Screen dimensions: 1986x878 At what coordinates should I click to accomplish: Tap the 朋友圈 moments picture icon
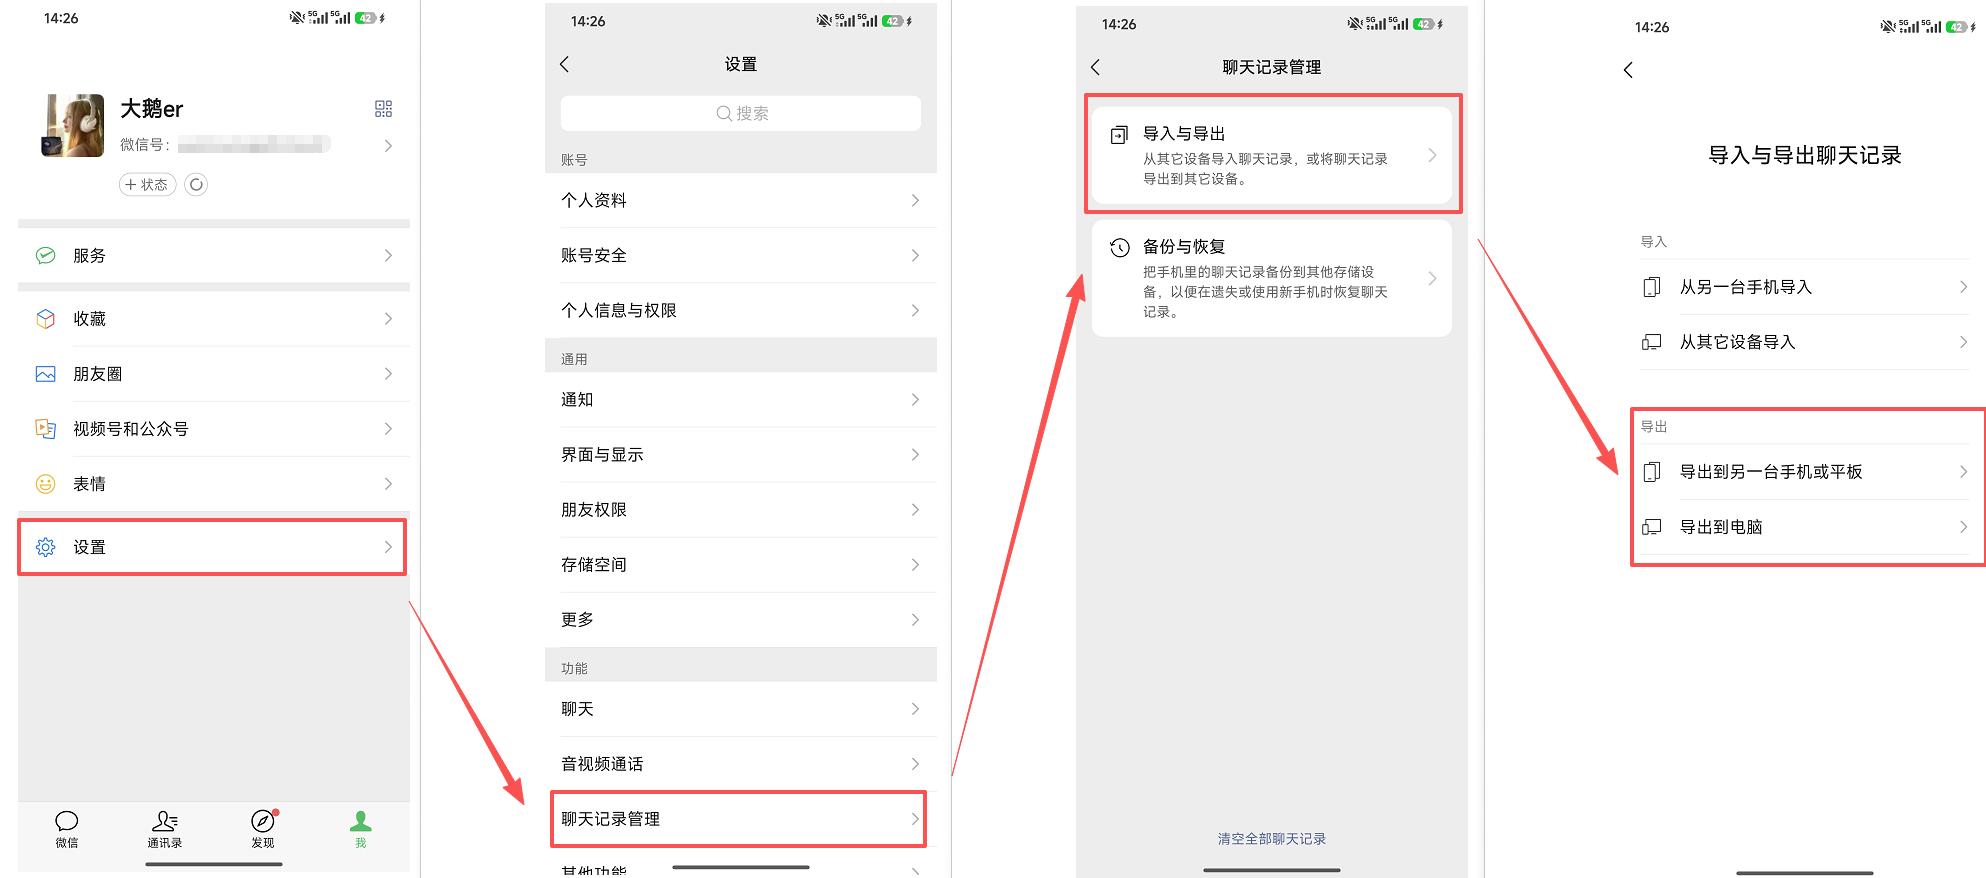click(x=46, y=373)
